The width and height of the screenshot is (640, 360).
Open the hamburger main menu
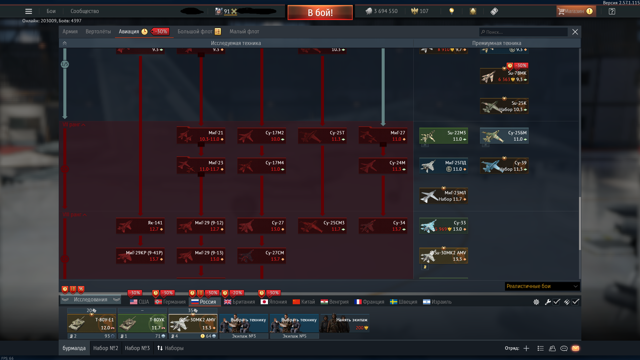29,11
